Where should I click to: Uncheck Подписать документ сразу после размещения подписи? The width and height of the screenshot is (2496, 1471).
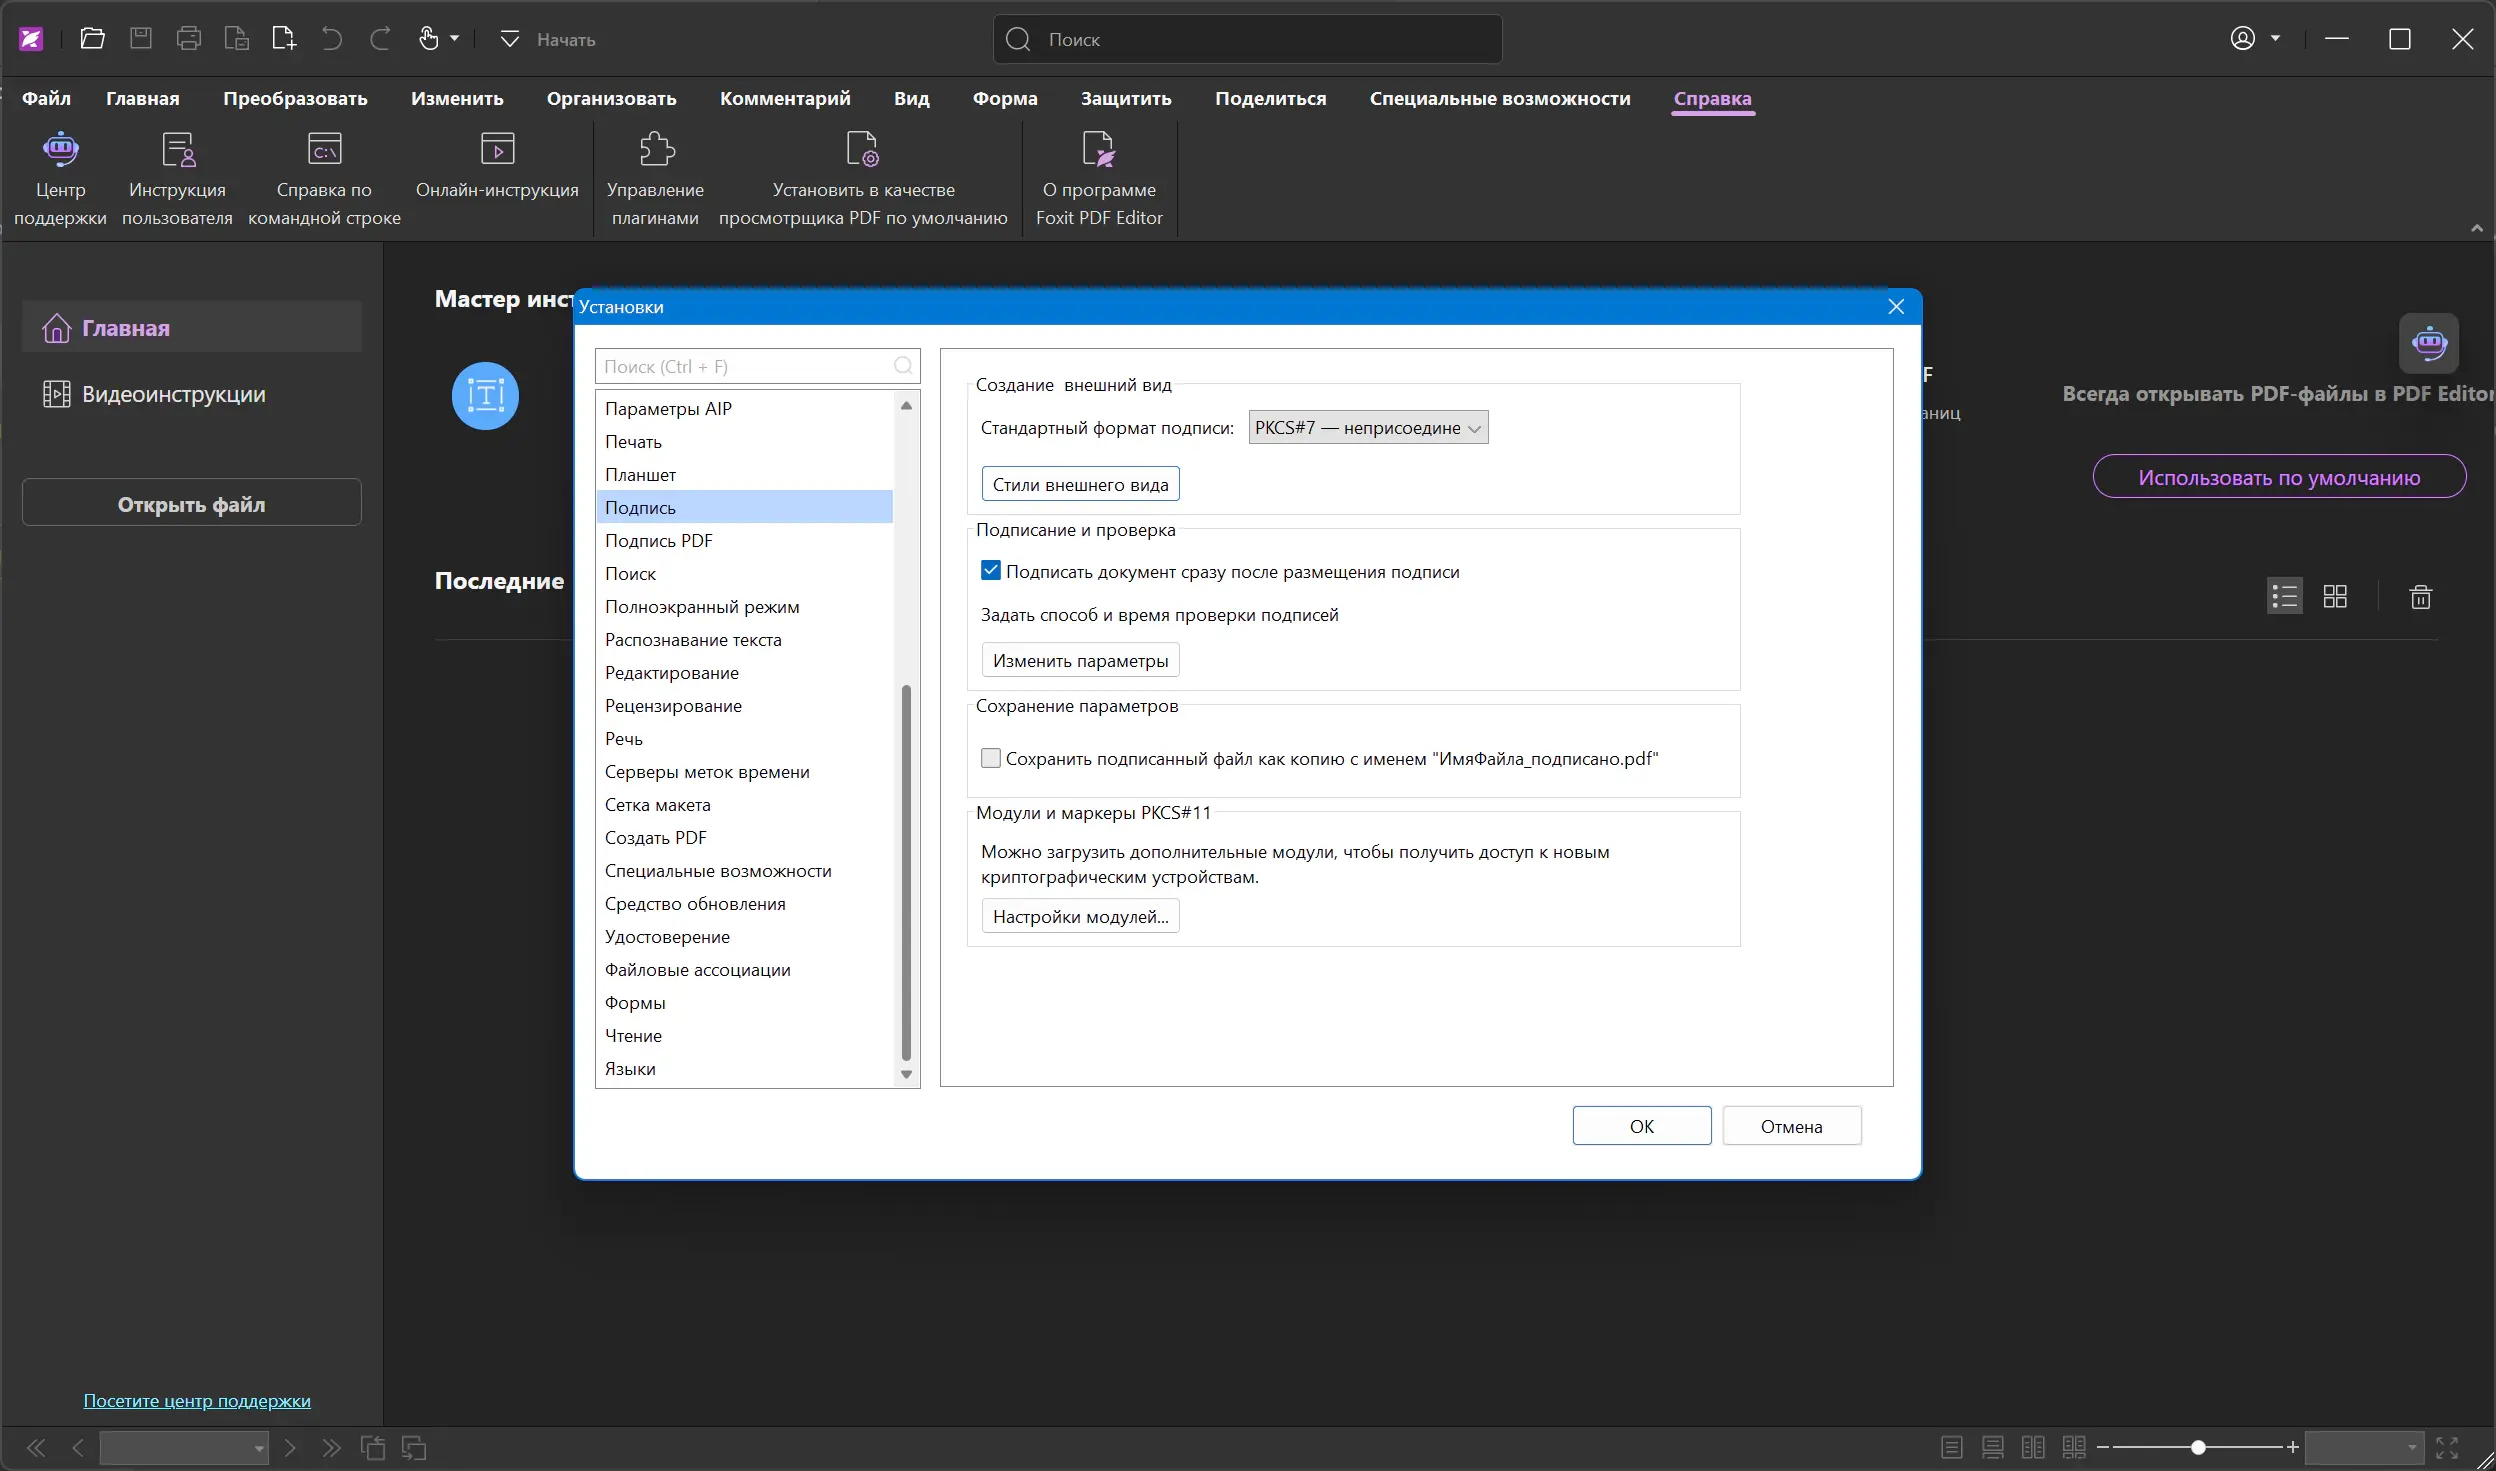pyautogui.click(x=990, y=571)
